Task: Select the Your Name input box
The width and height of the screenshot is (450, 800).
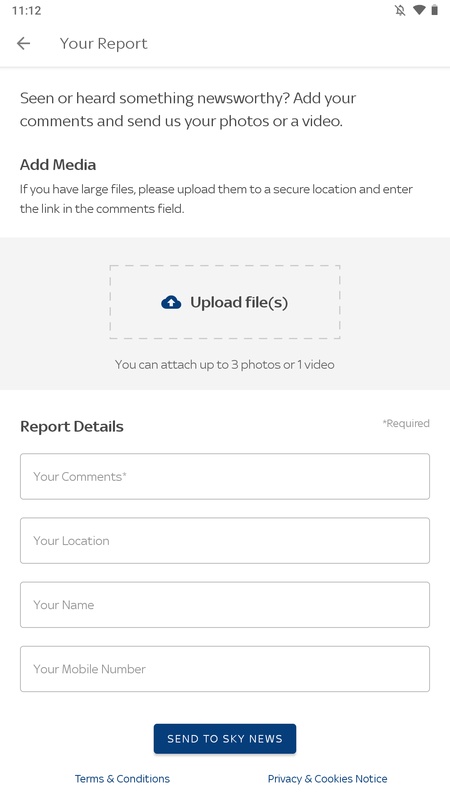Action: pyautogui.click(x=225, y=605)
